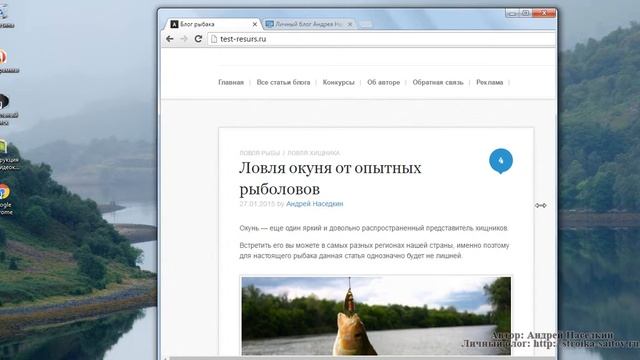The width and height of the screenshot is (640, 360).
Task: Click the "ЛОВЛЯ ХИЩНИКА" category link
Action: (x=313, y=153)
